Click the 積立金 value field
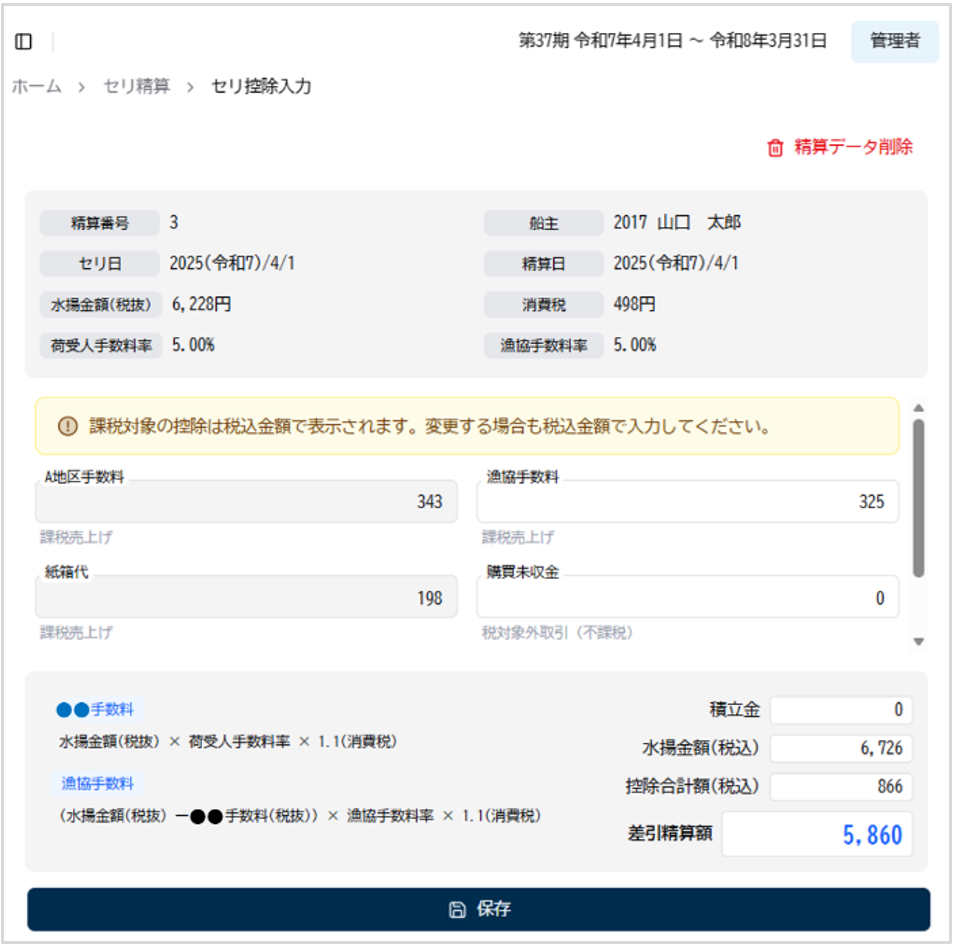The image size is (953, 944). tap(841, 710)
